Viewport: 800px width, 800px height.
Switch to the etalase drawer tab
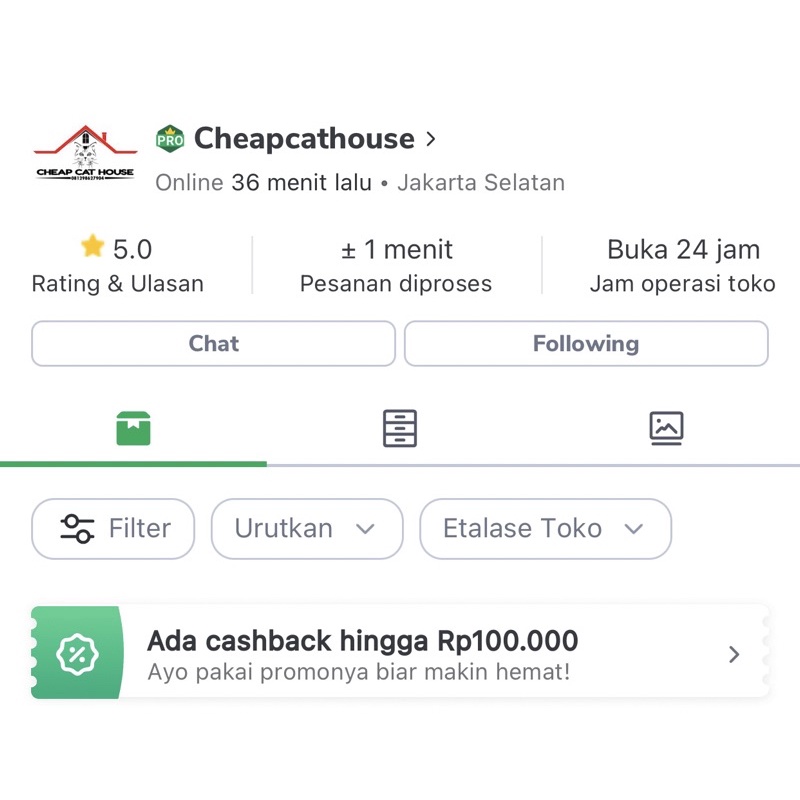(x=400, y=428)
